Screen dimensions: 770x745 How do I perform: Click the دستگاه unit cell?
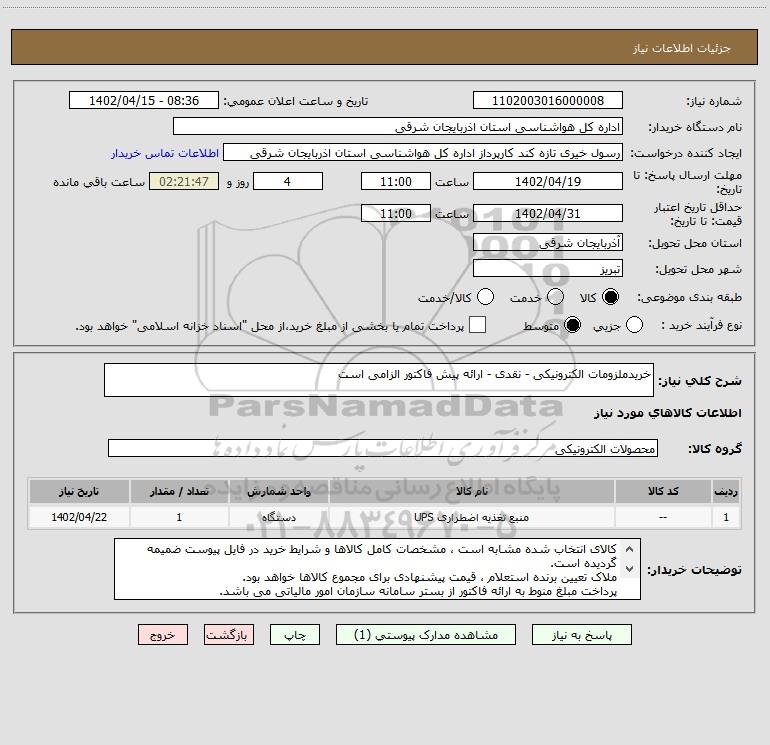[x=278, y=517]
